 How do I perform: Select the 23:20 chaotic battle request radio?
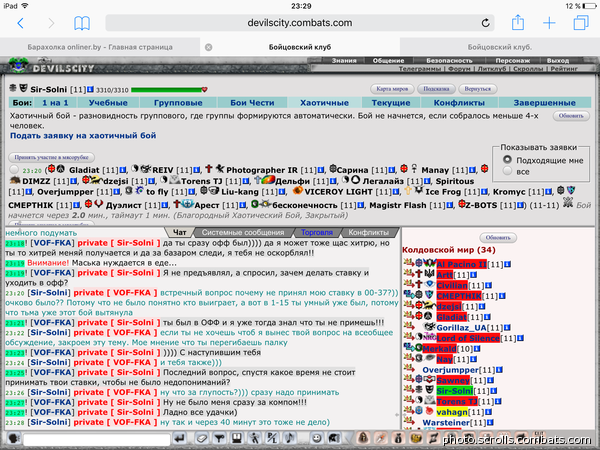point(14,170)
